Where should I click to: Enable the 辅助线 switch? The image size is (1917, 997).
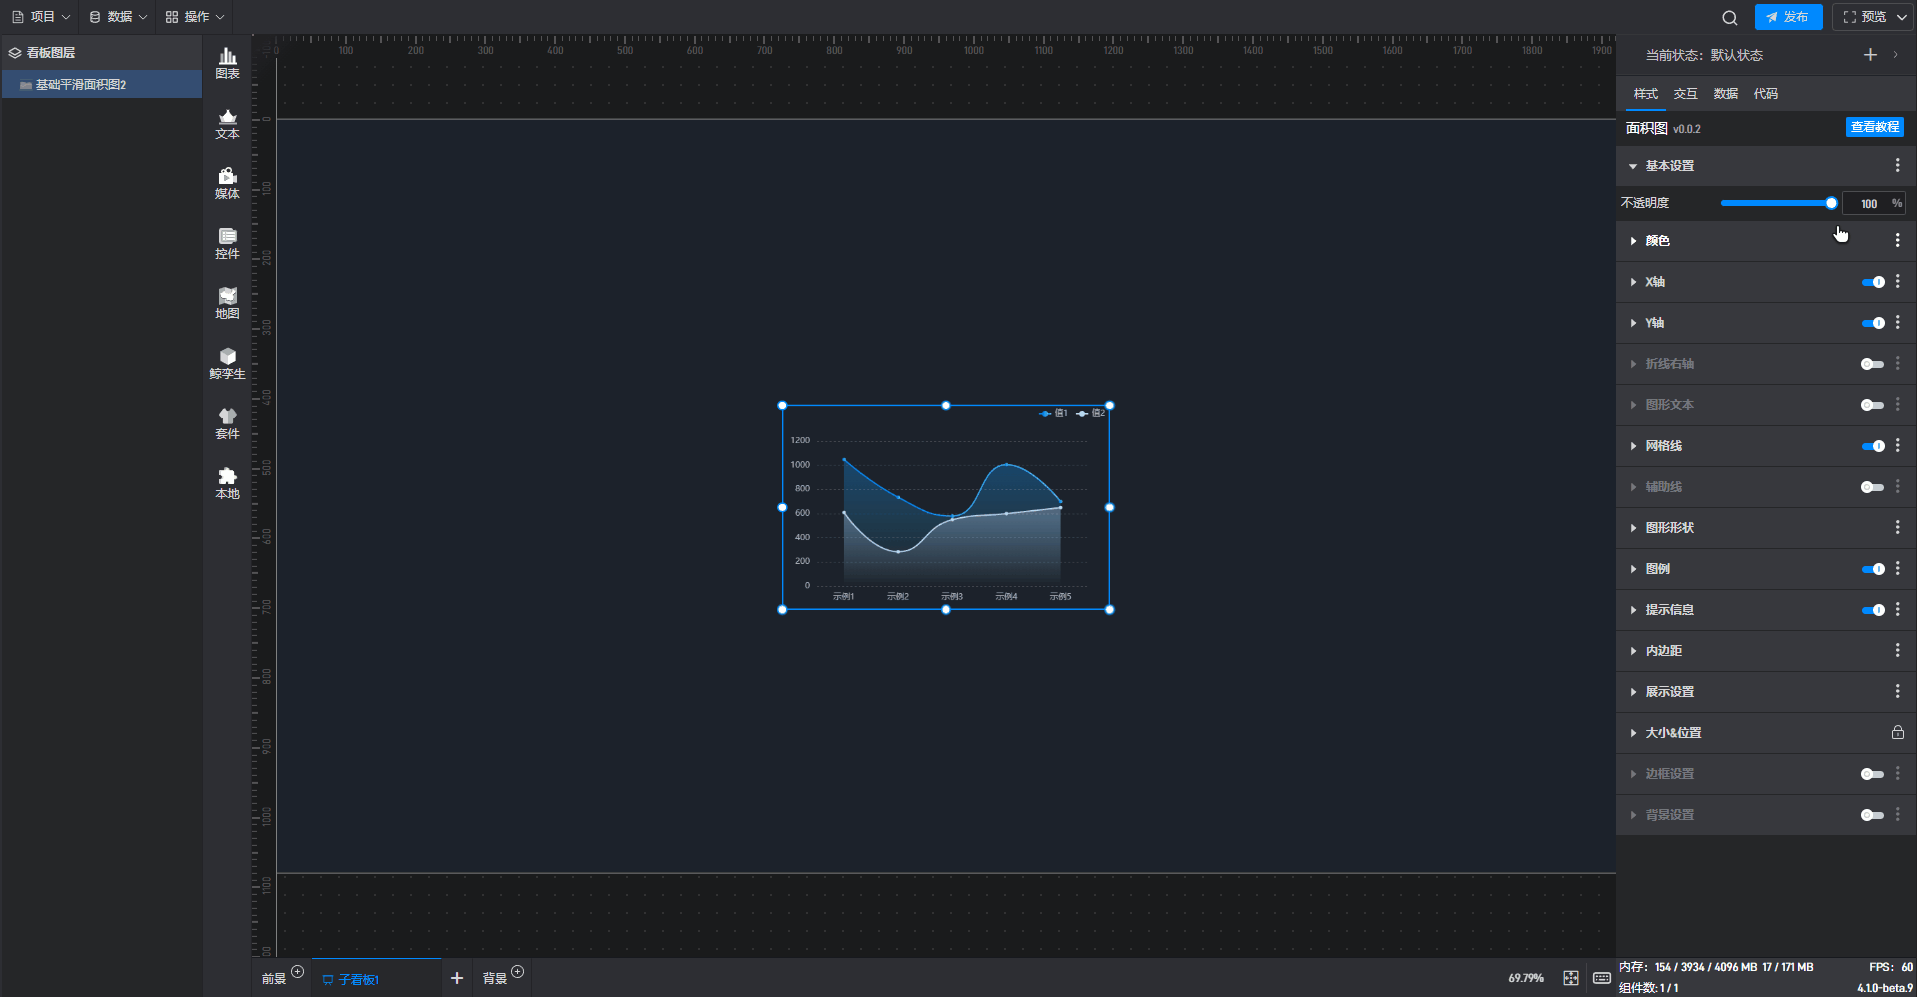click(x=1873, y=487)
